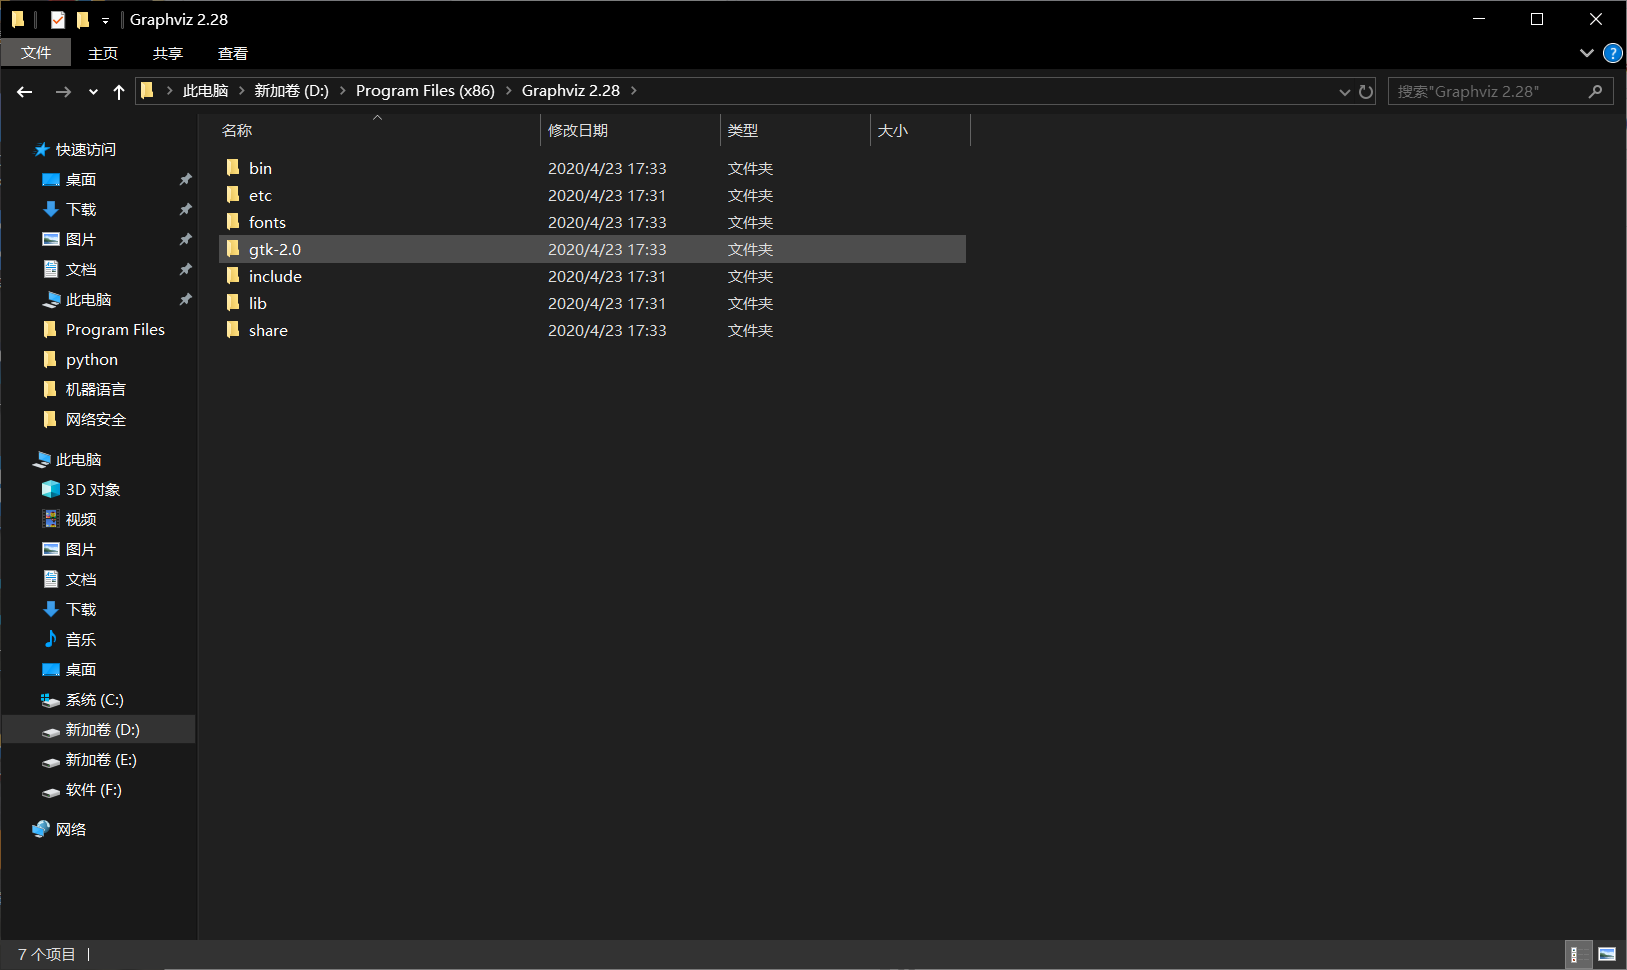The image size is (1627, 970).
Task: Click the Forward navigation arrow
Action: point(63,92)
